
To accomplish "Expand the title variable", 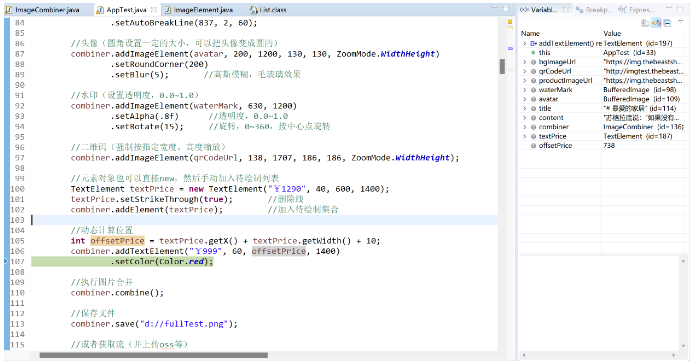I will click(524, 108).
